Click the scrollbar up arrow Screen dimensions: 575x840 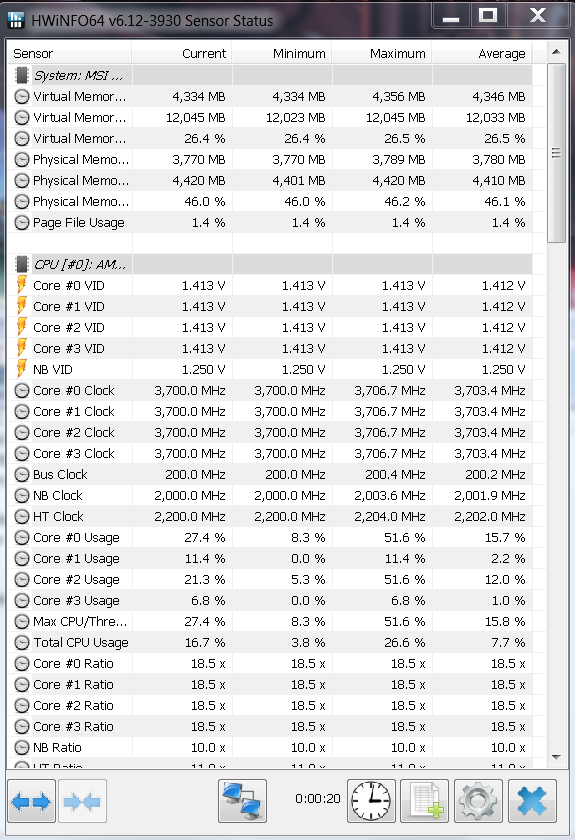click(556, 52)
